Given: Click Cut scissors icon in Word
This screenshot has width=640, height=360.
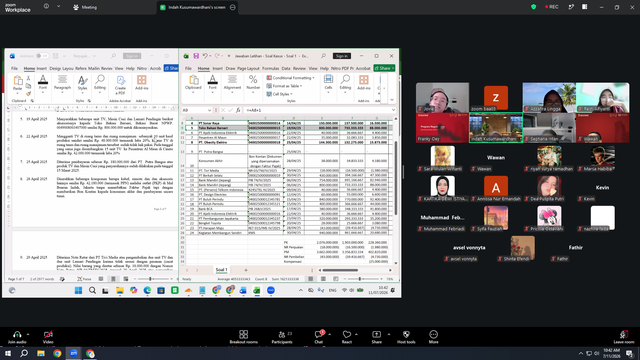Looking at the screenshot, I should 28,78.
